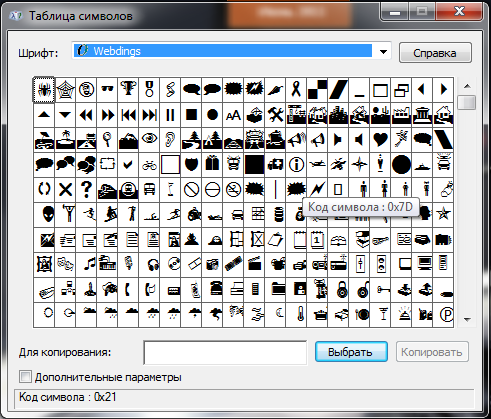491x419 pixels.
Task: Select the lightning bolt symbol
Action: [317, 189]
